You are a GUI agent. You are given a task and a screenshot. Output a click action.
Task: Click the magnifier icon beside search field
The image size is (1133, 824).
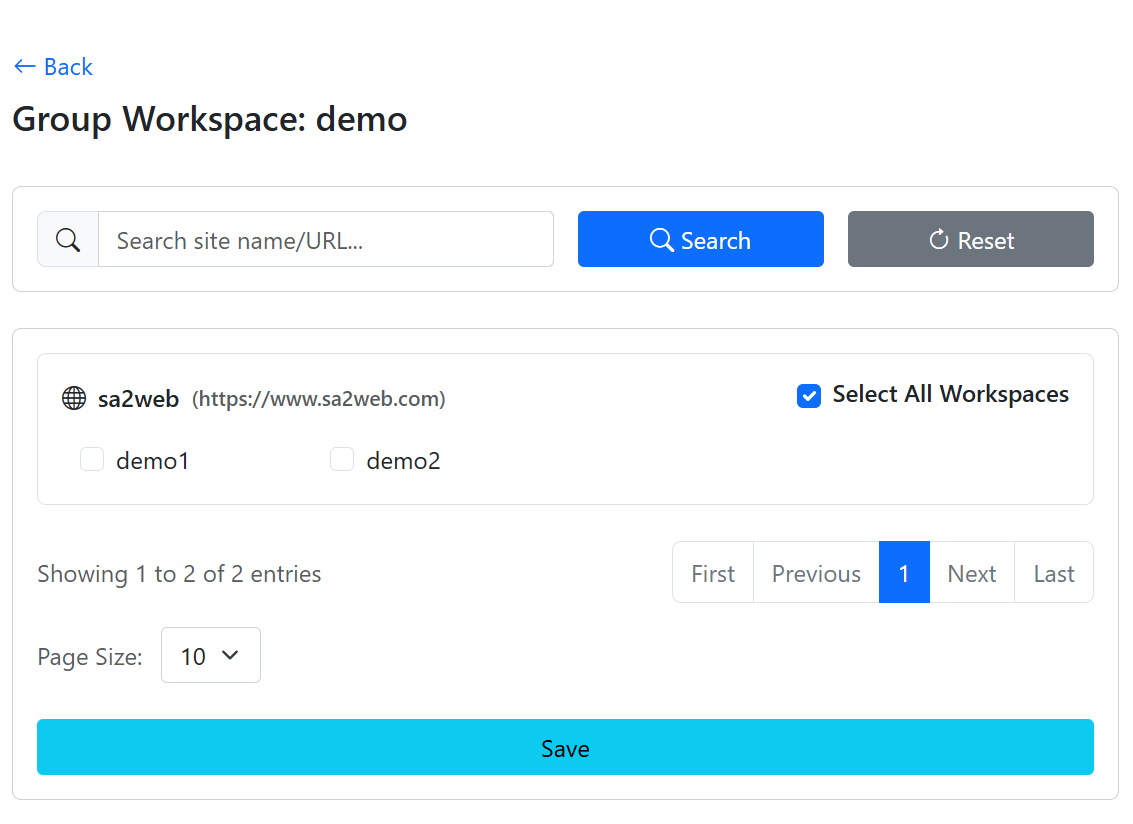coord(68,239)
